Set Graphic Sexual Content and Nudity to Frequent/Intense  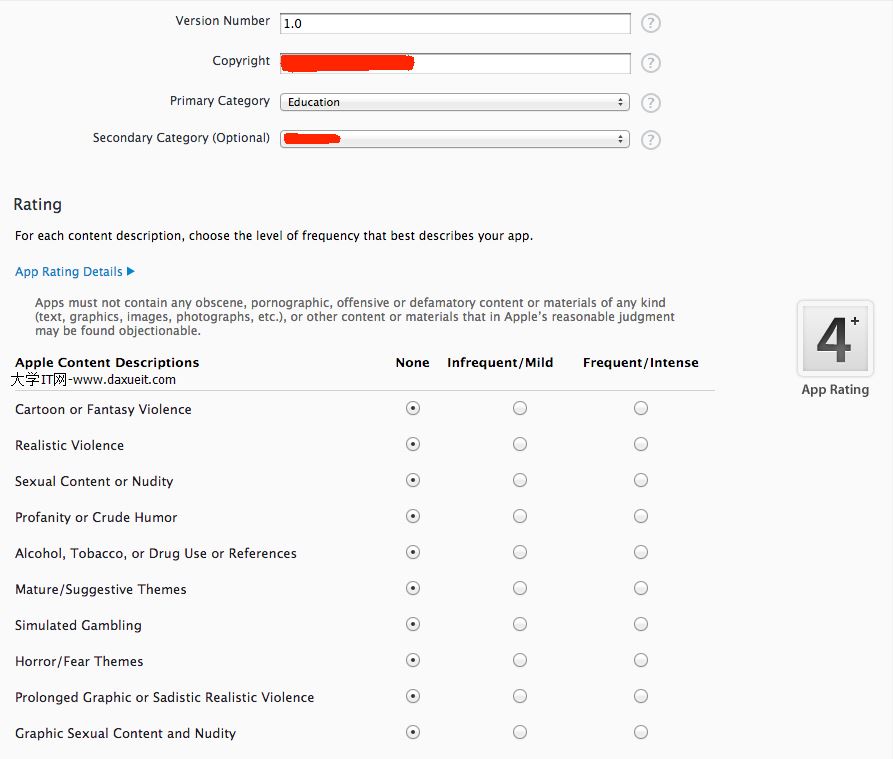(x=641, y=732)
